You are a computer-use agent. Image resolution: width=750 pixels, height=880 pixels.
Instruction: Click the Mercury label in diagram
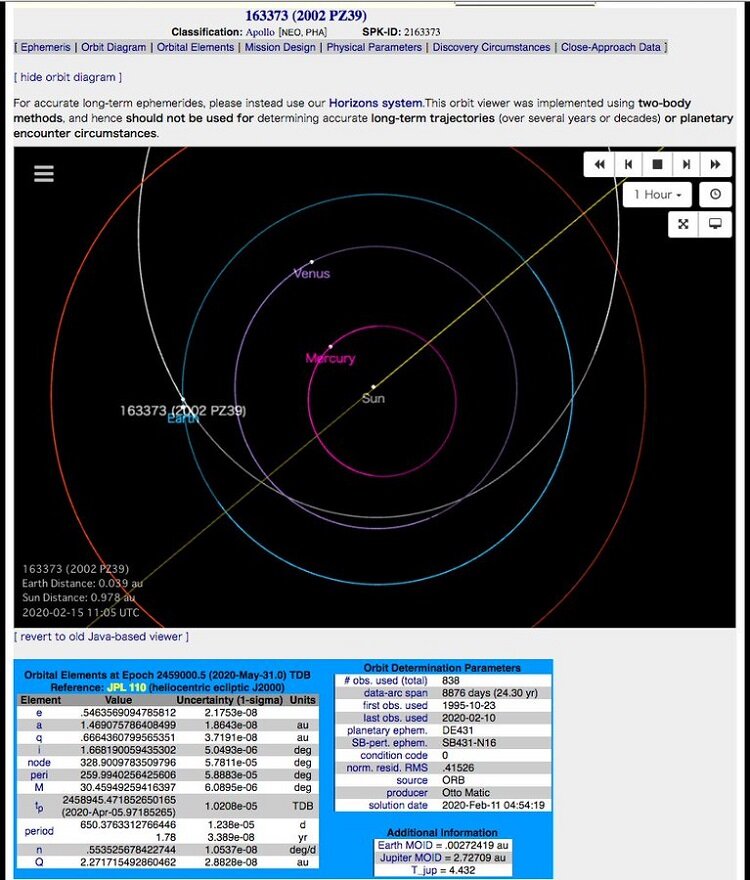331,358
